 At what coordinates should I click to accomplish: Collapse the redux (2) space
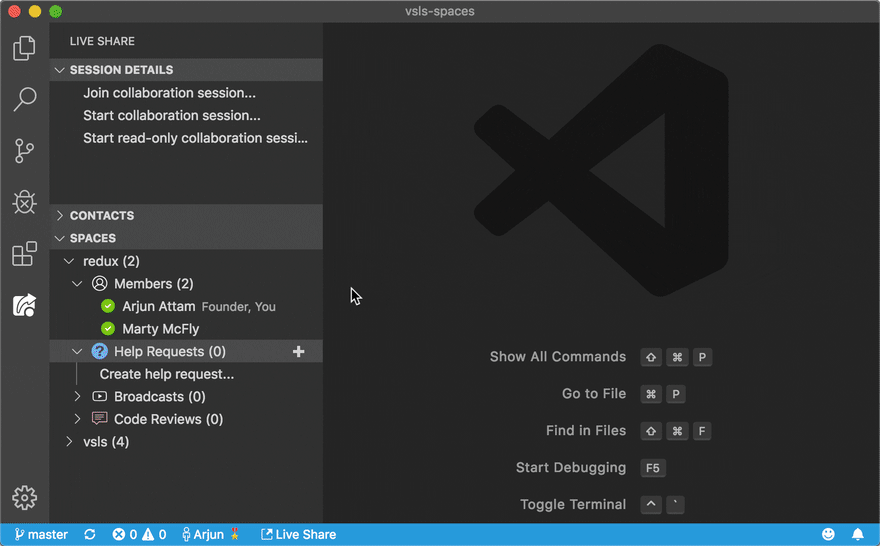tap(68, 261)
